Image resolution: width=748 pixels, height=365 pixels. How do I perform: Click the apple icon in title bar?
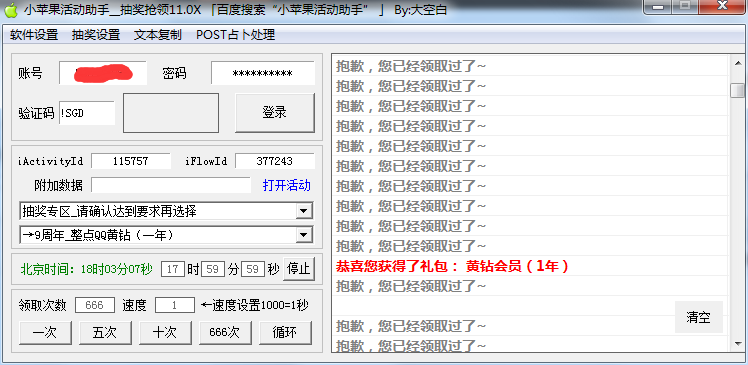pos(11,10)
